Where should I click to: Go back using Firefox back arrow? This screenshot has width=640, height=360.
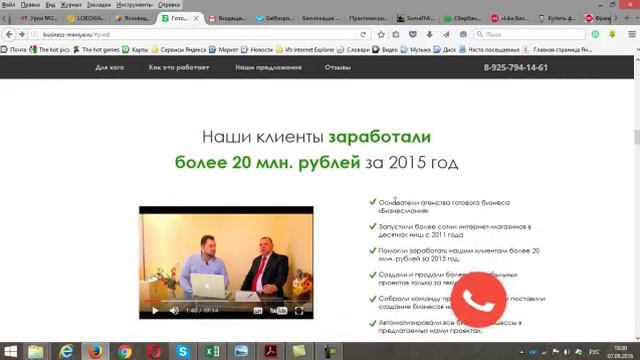pos(9,35)
